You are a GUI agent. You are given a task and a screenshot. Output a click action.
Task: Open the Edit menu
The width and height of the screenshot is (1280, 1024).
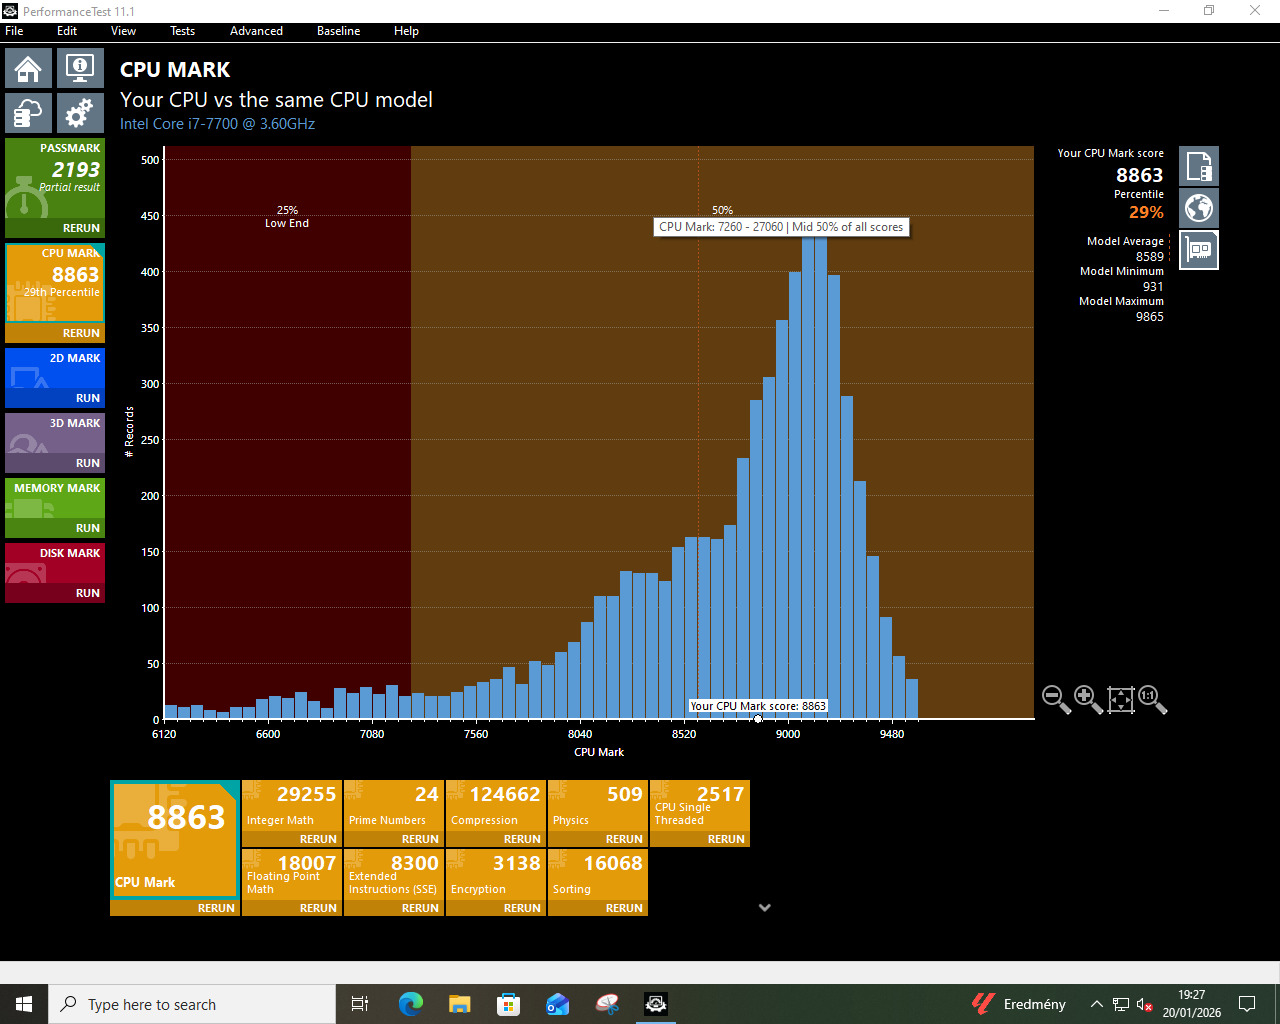click(x=67, y=31)
